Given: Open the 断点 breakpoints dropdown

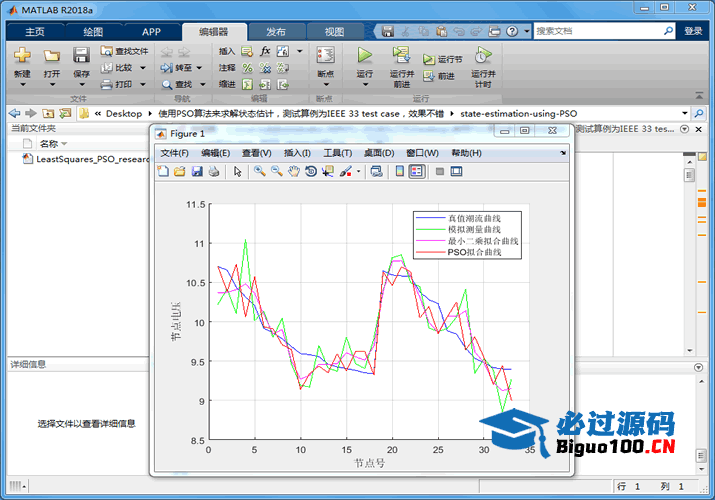Looking at the screenshot, I should coord(326,84).
